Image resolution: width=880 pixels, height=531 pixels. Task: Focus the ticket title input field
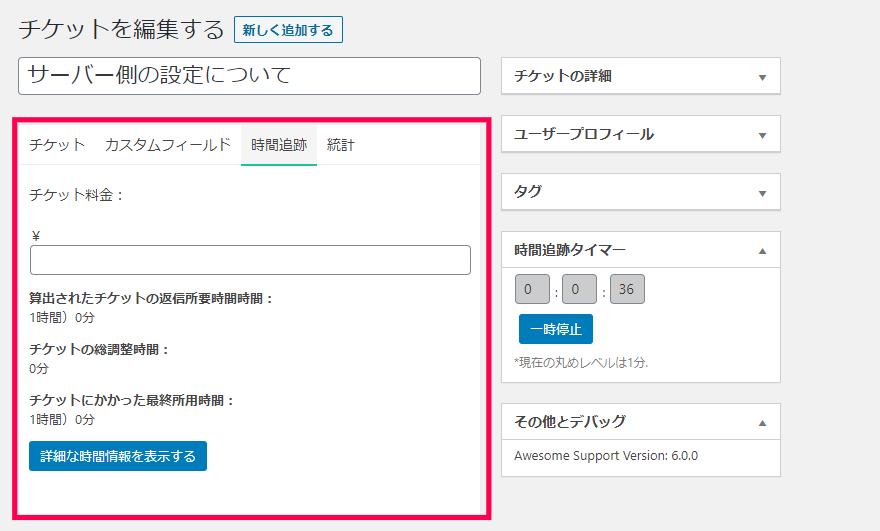(x=249, y=76)
